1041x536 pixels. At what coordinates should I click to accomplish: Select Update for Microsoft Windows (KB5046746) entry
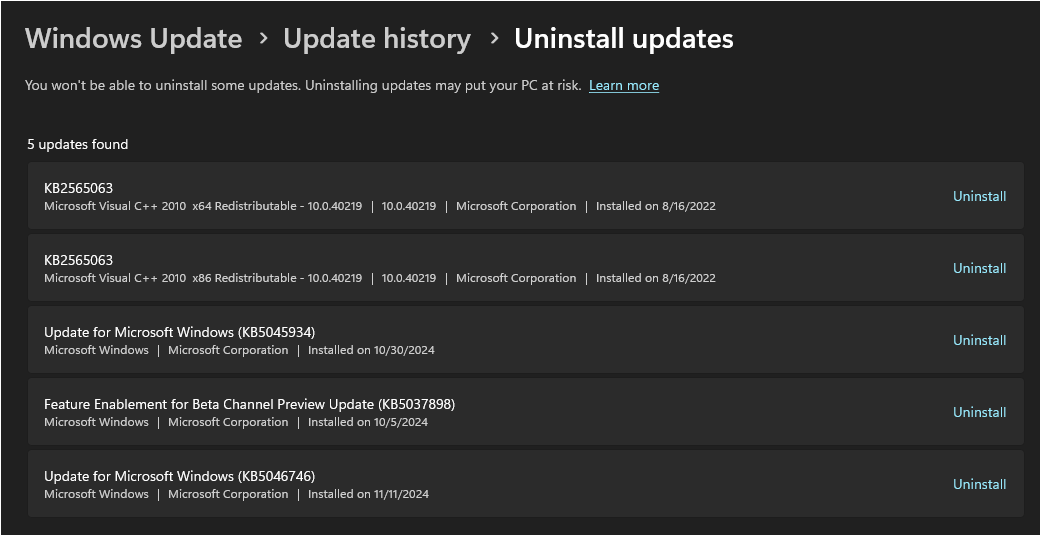tap(180, 476)
